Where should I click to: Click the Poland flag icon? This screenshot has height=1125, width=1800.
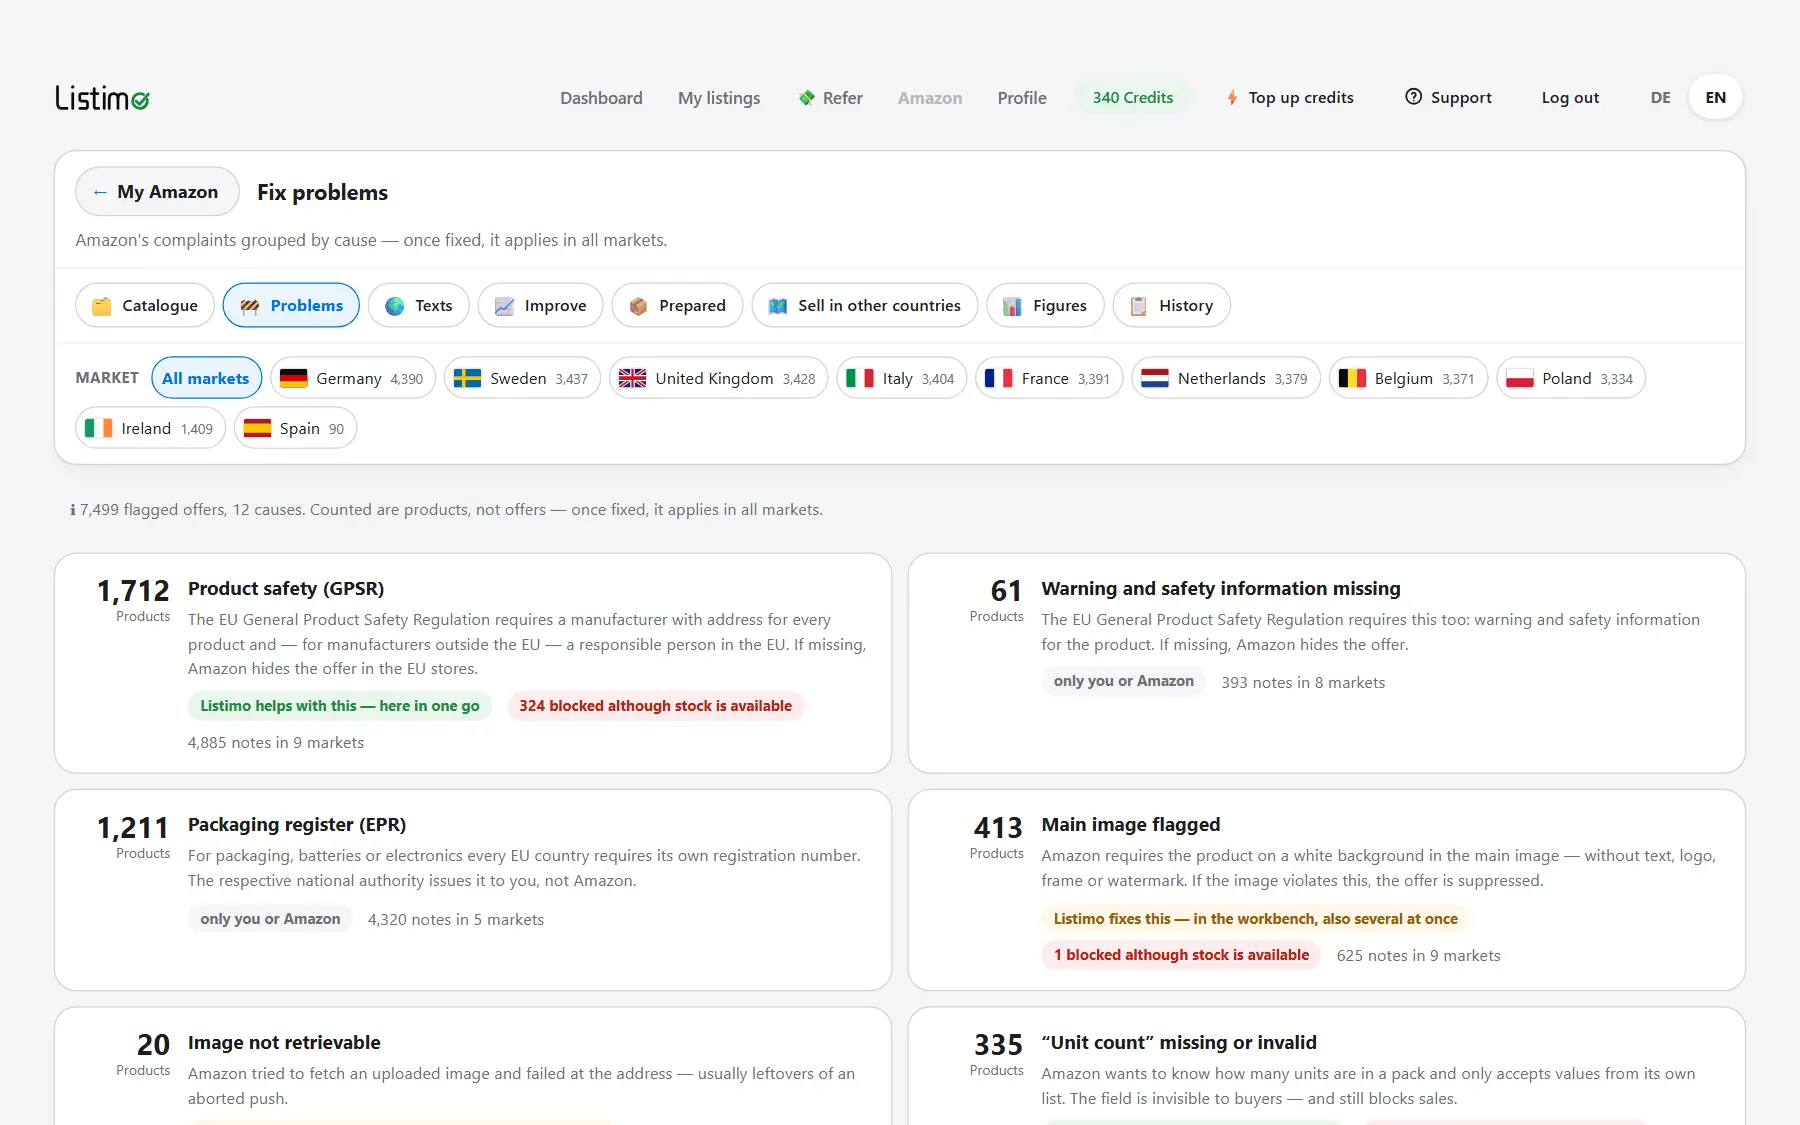pyautogui.click(x=1520, y=378)
